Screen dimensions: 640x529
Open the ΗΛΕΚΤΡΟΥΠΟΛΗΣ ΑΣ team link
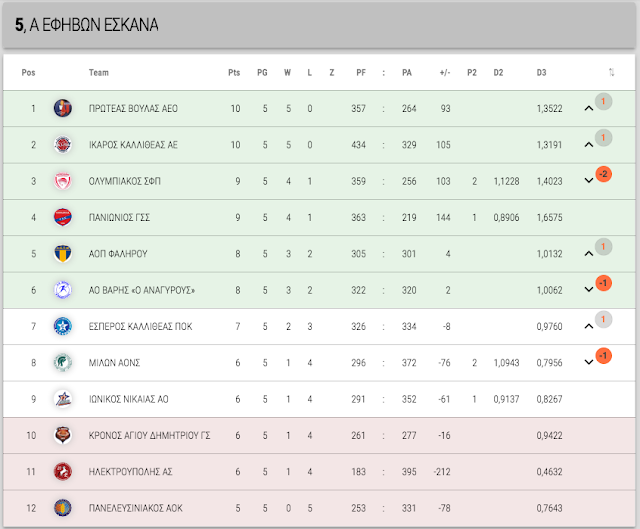click(131, 472)
